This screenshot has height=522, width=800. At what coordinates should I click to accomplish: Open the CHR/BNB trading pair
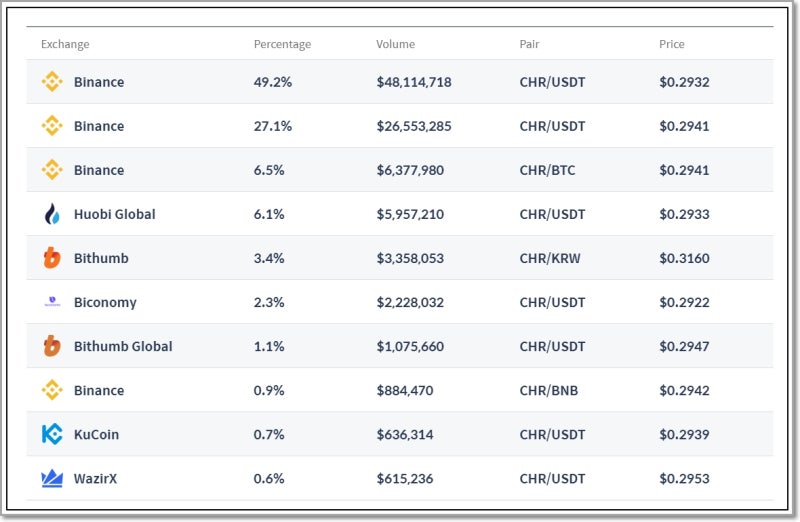[549, 390]
